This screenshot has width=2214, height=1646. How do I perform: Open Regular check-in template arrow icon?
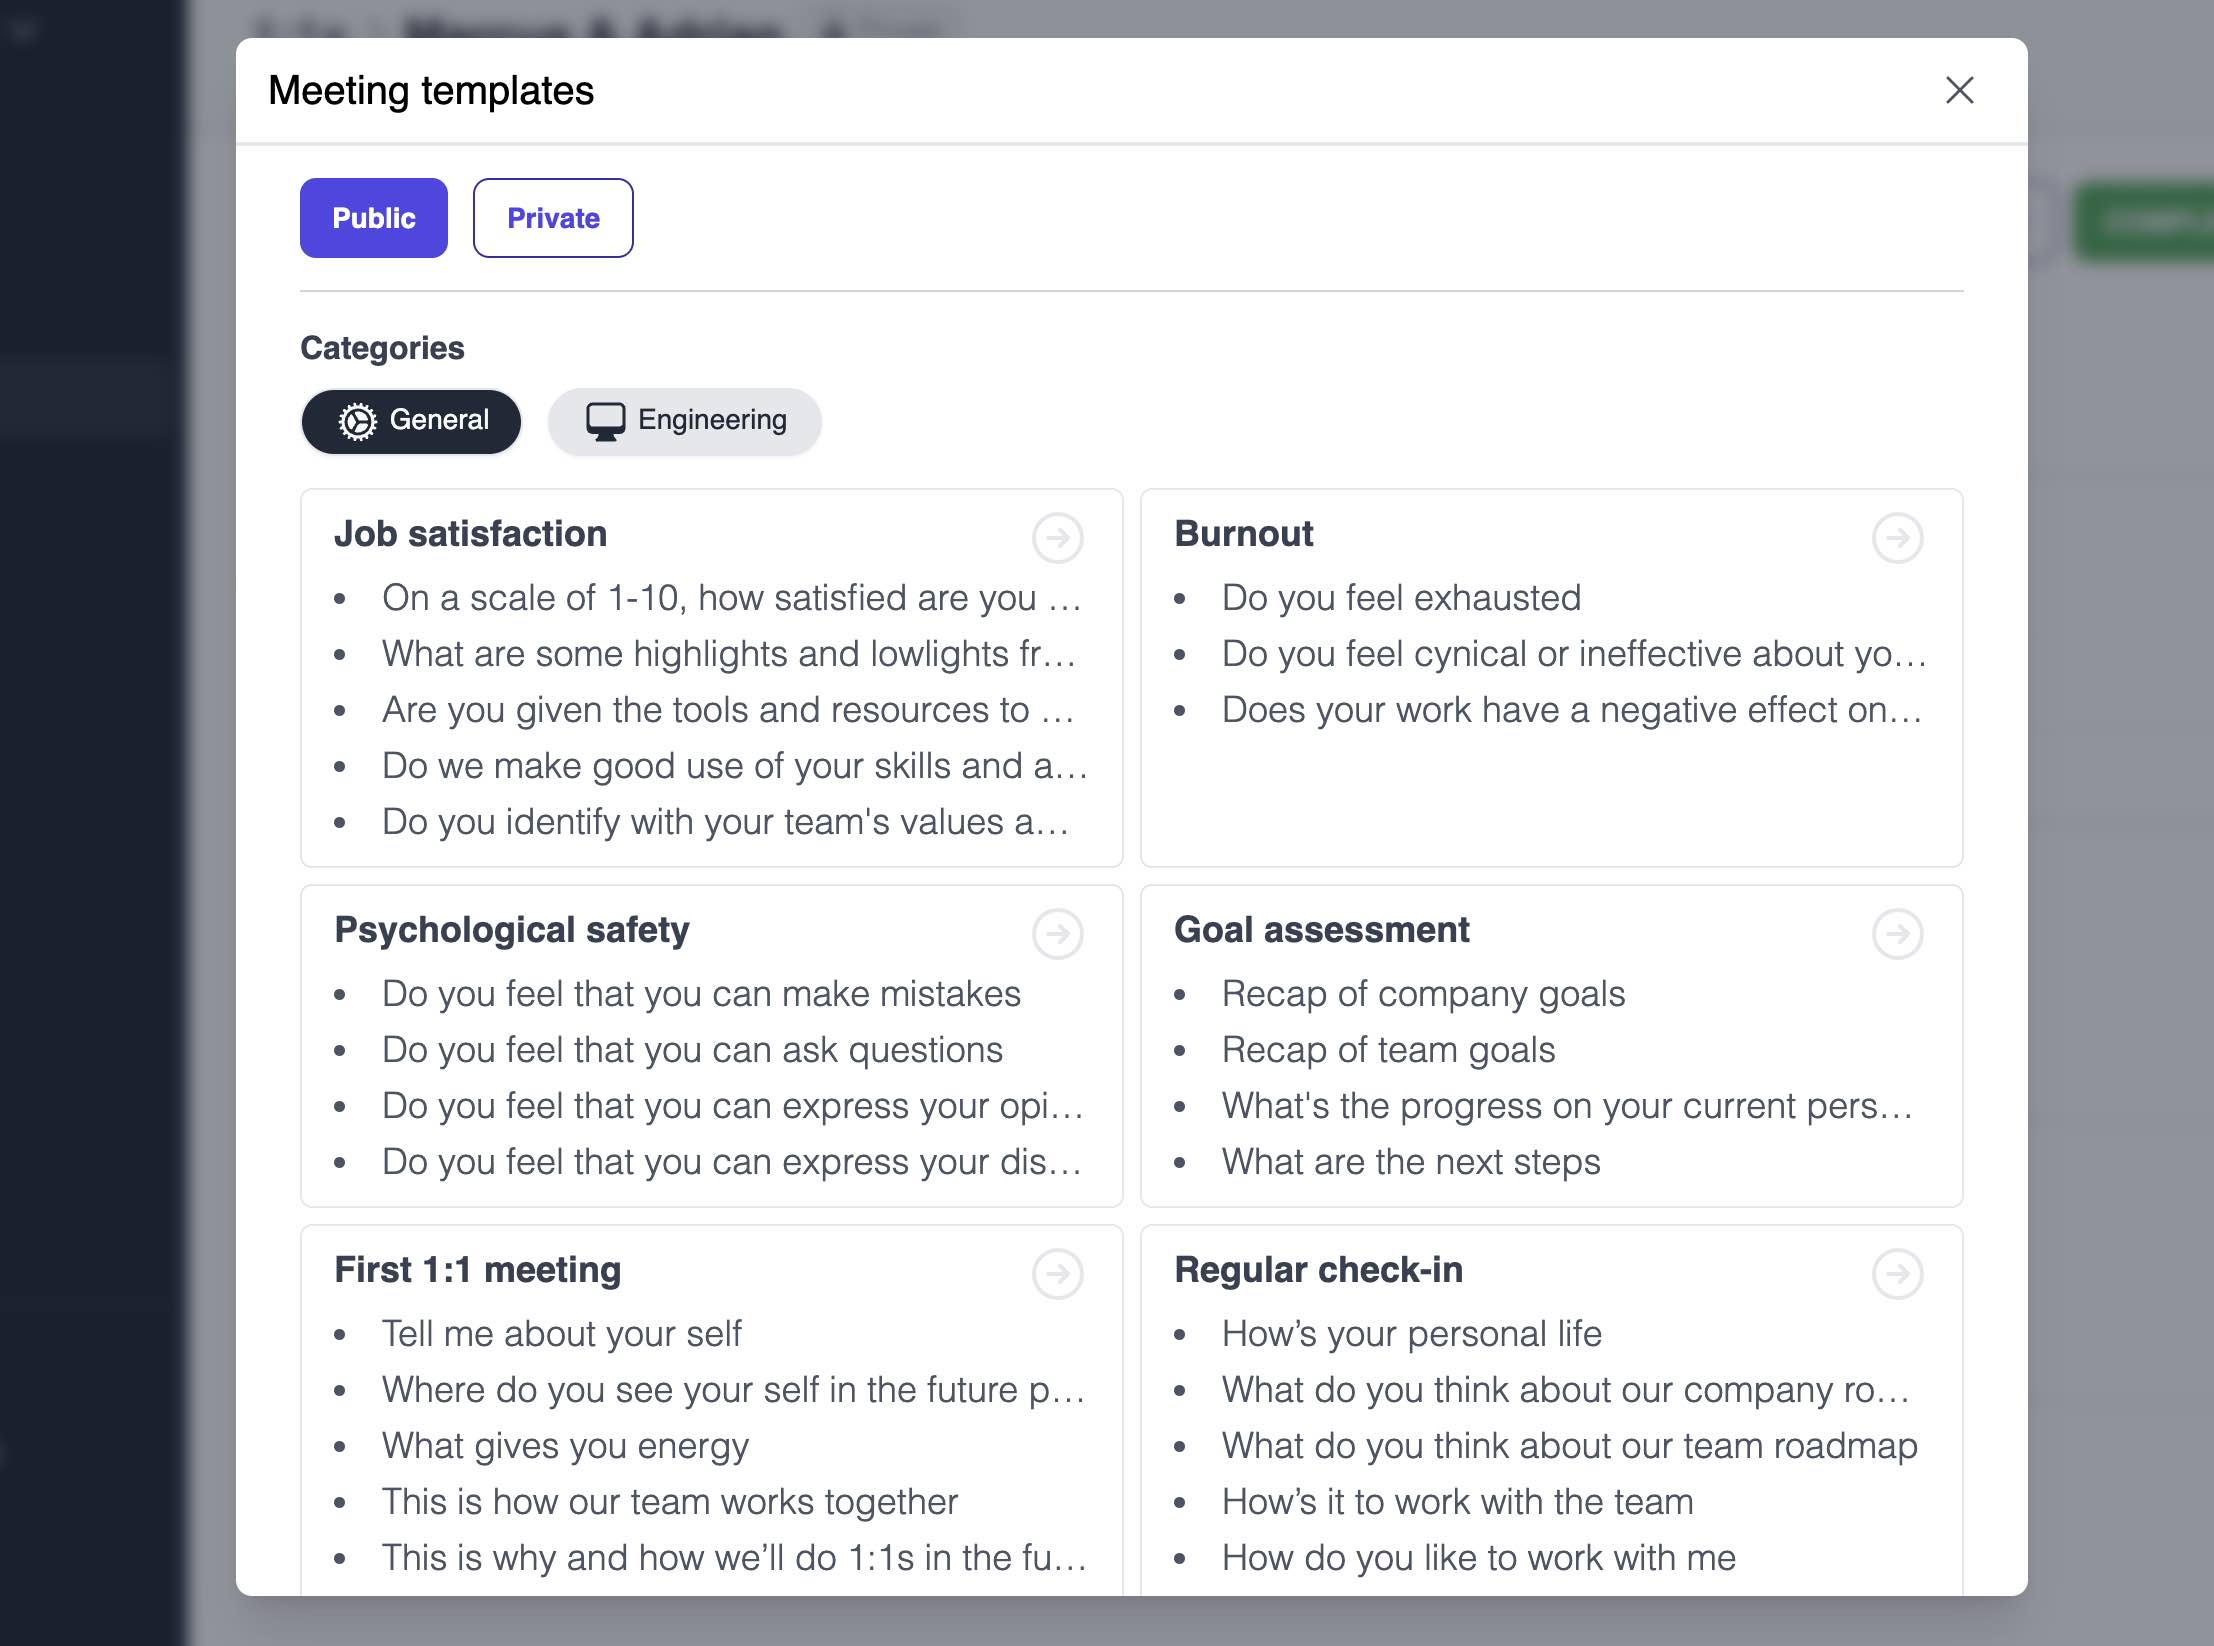[x=1897, y=1274]
